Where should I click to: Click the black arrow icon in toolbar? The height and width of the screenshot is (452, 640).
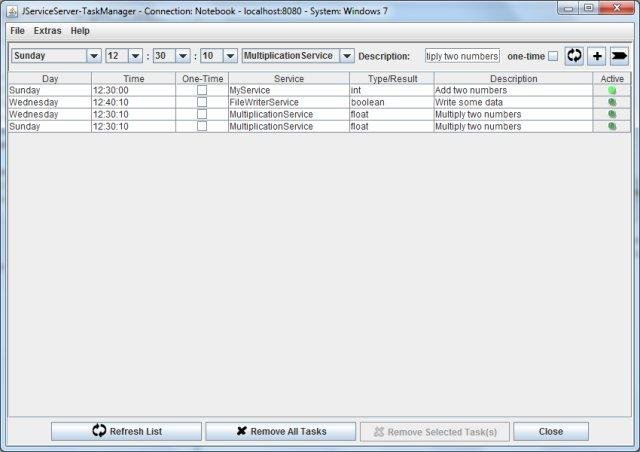tap(619, 56)
